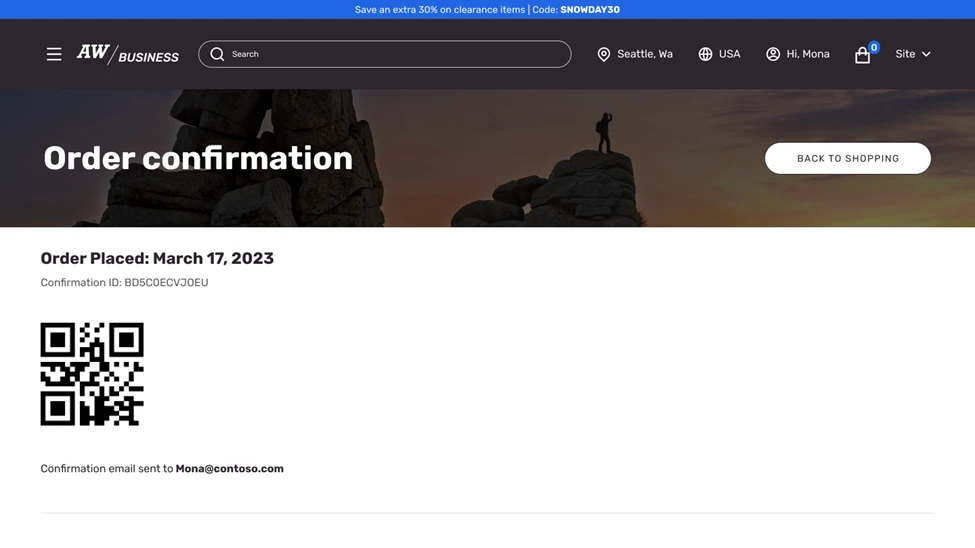This screenshot has height=548, width=975.
Task: Click the location pin icon
Action: tap(604, 54)
